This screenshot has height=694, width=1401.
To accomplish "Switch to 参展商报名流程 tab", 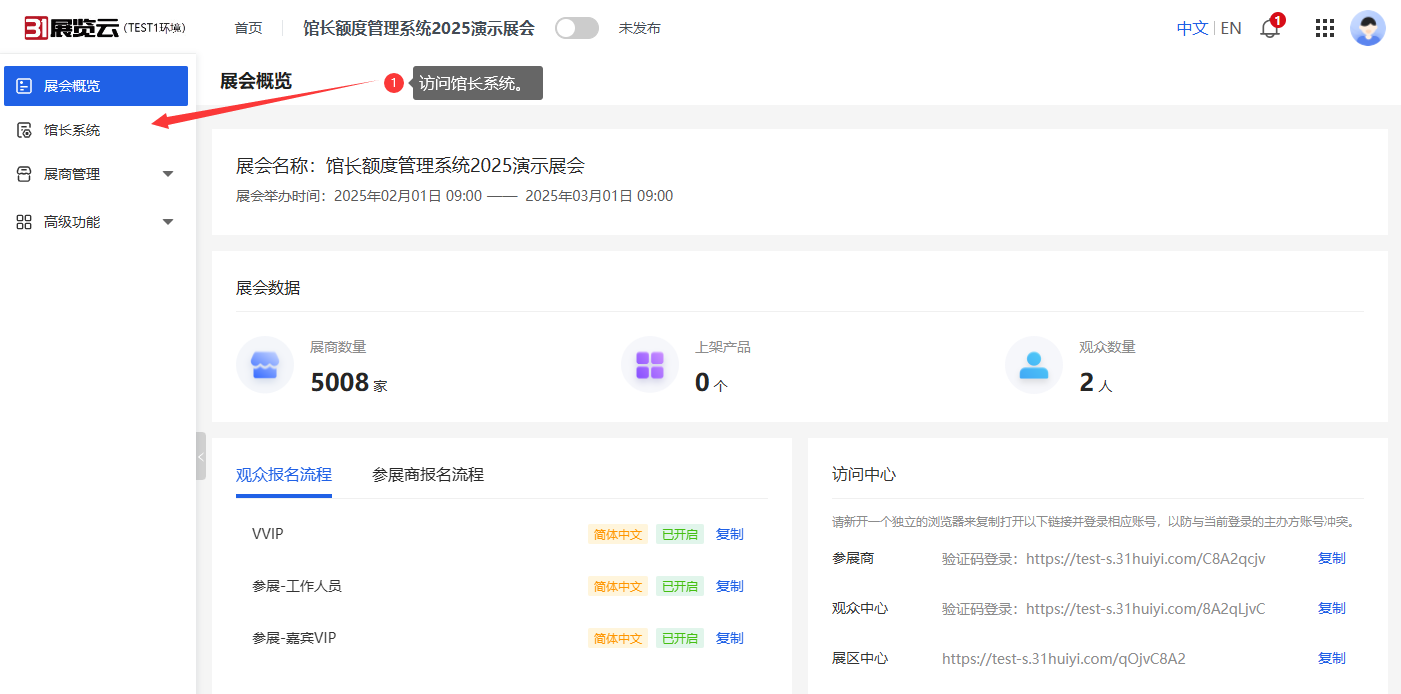I will (428, 474).
